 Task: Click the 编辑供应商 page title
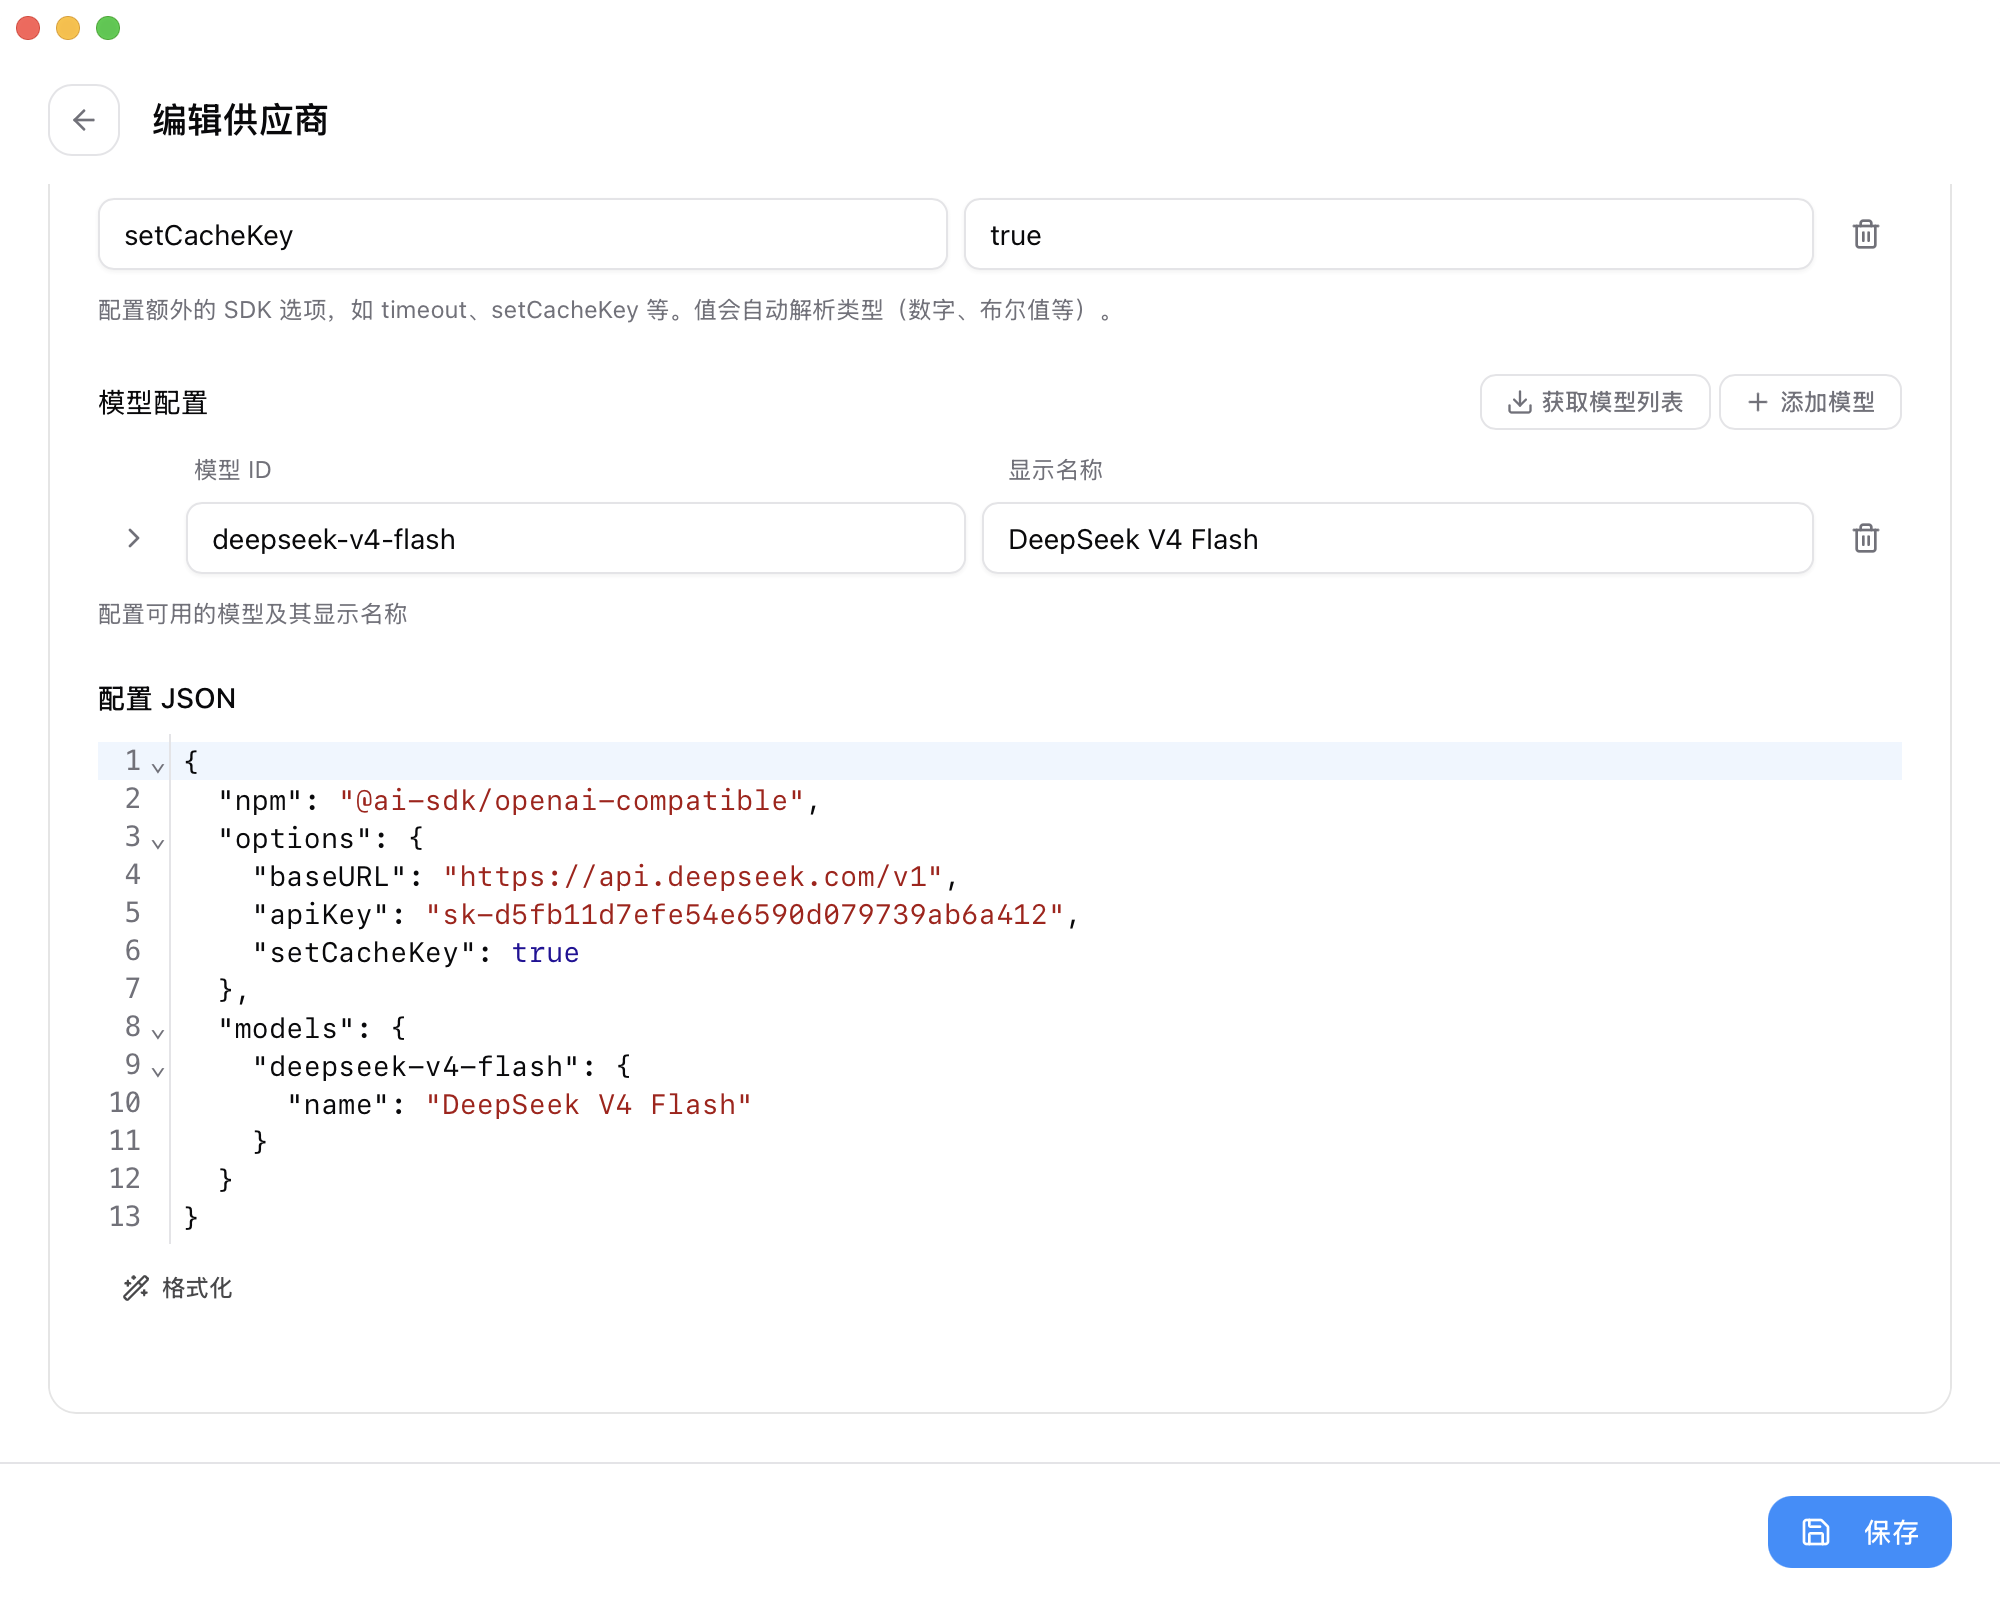point(240,120)
